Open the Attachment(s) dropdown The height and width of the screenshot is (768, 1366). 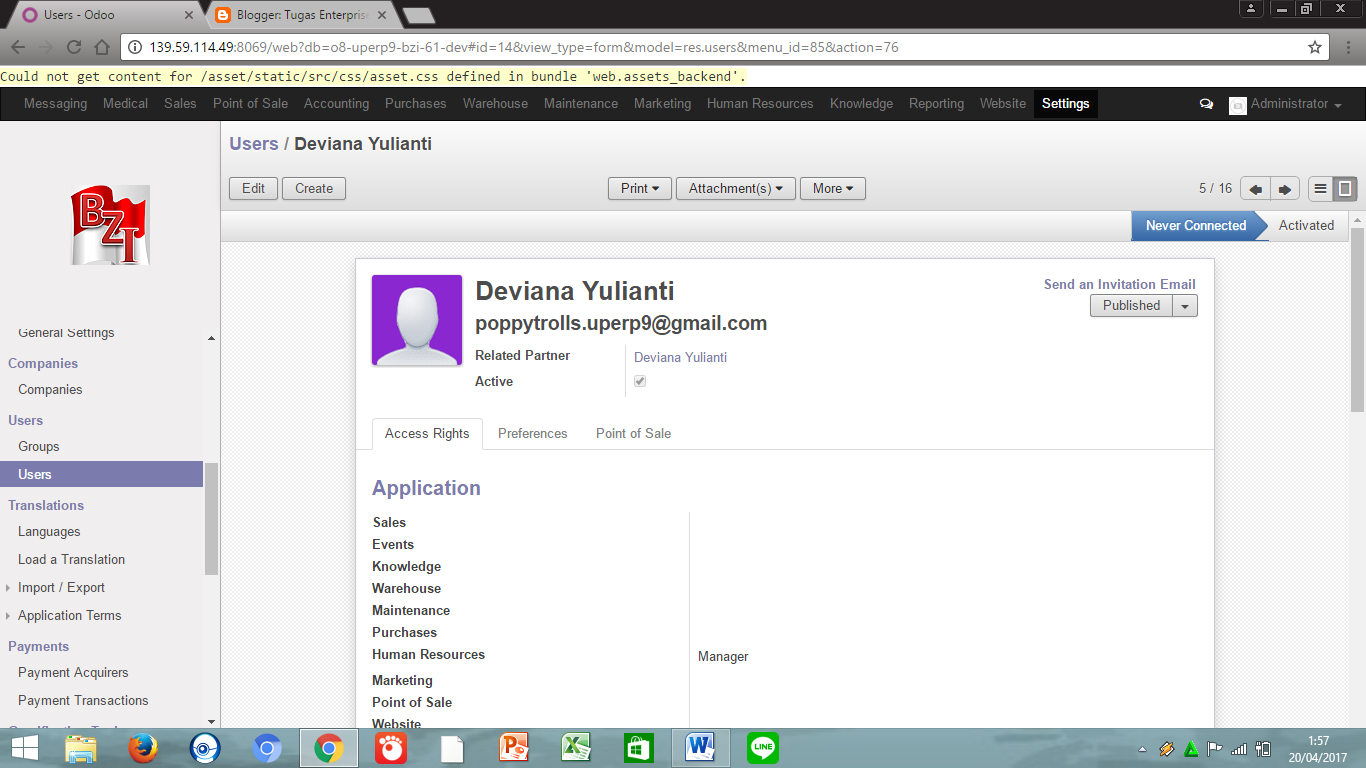point(736,188)
